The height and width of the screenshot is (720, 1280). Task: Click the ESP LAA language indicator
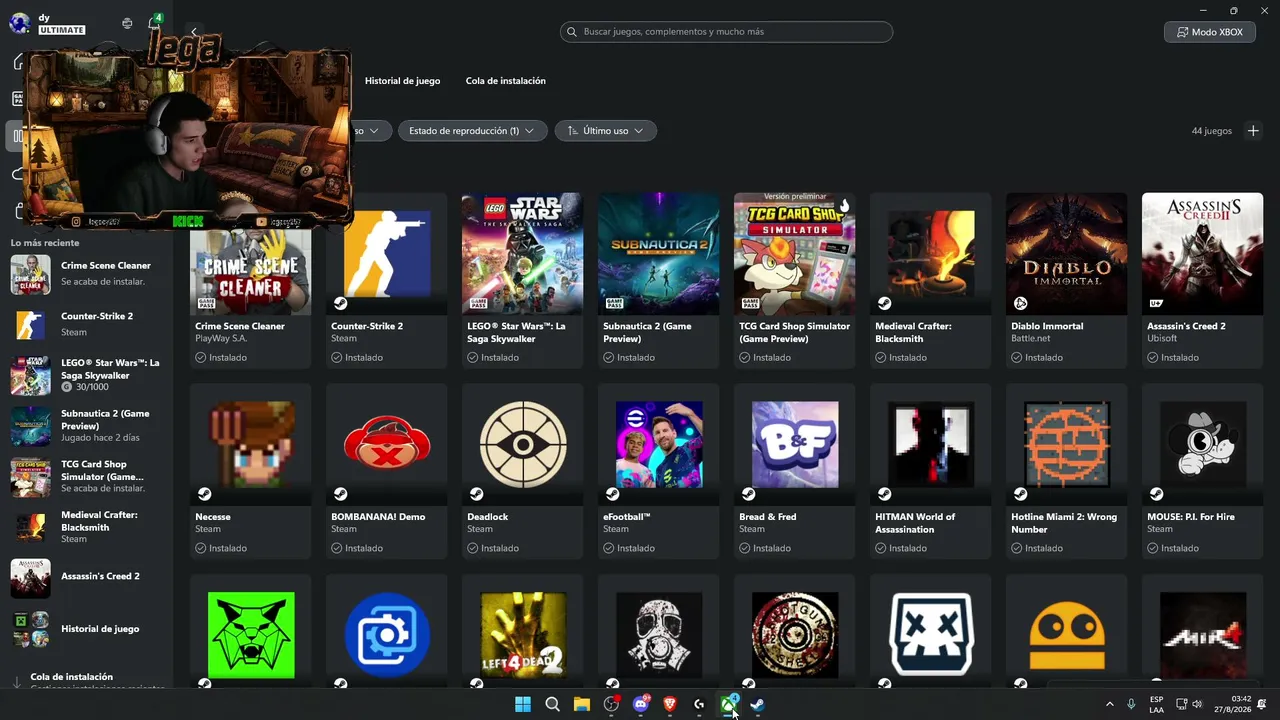tap(1157, 704)
